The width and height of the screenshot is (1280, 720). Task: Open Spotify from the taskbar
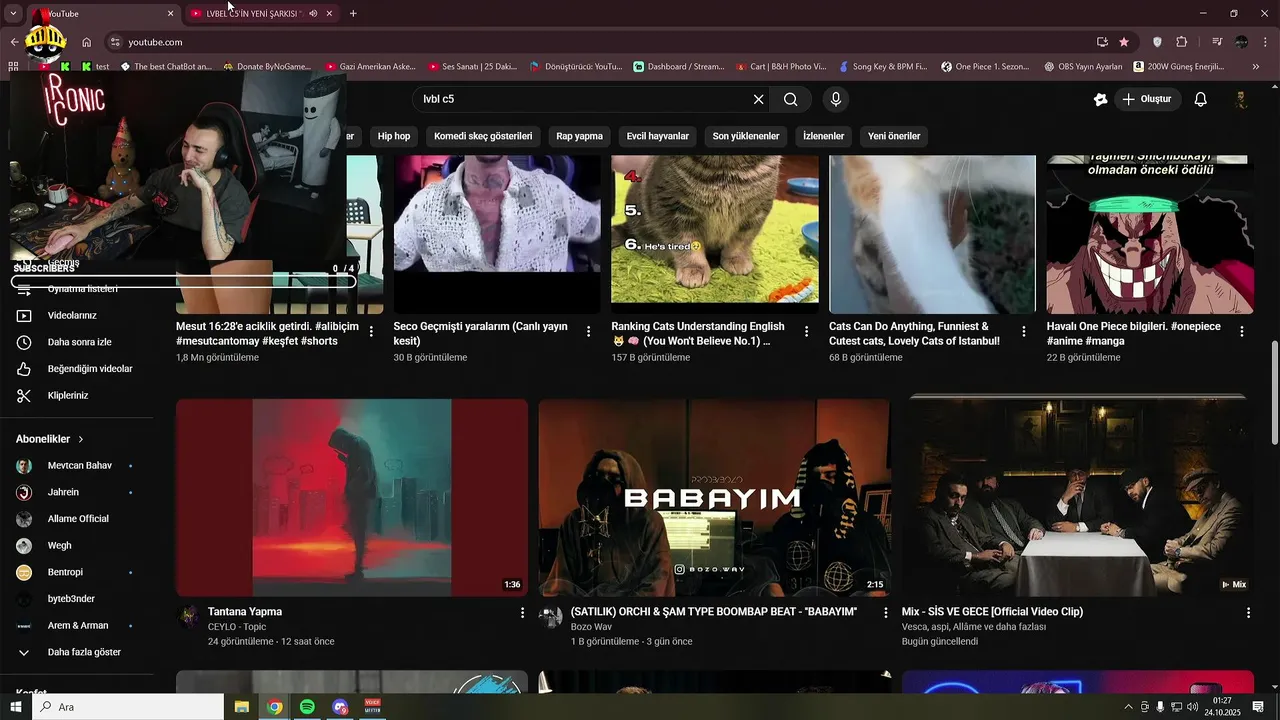point(307,707)
